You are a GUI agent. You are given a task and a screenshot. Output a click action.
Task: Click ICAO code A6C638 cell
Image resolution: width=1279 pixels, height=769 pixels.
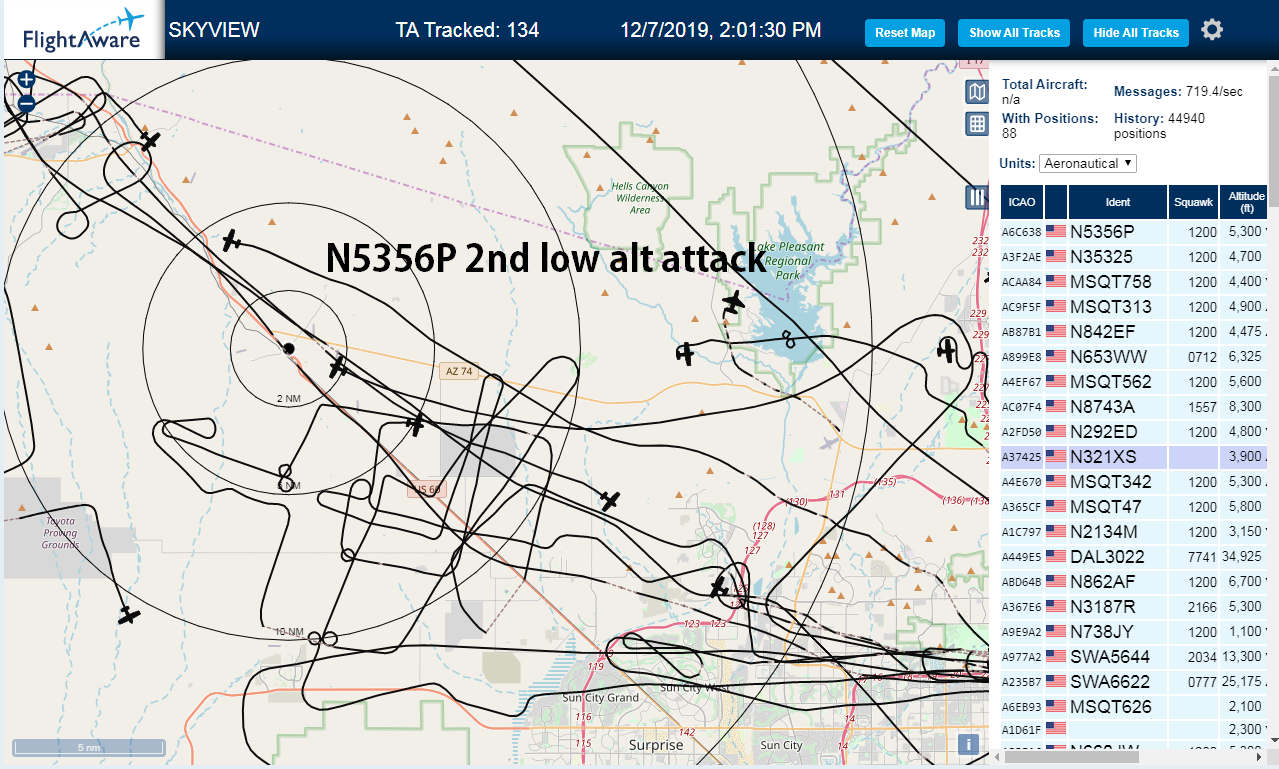(1022, 232)
